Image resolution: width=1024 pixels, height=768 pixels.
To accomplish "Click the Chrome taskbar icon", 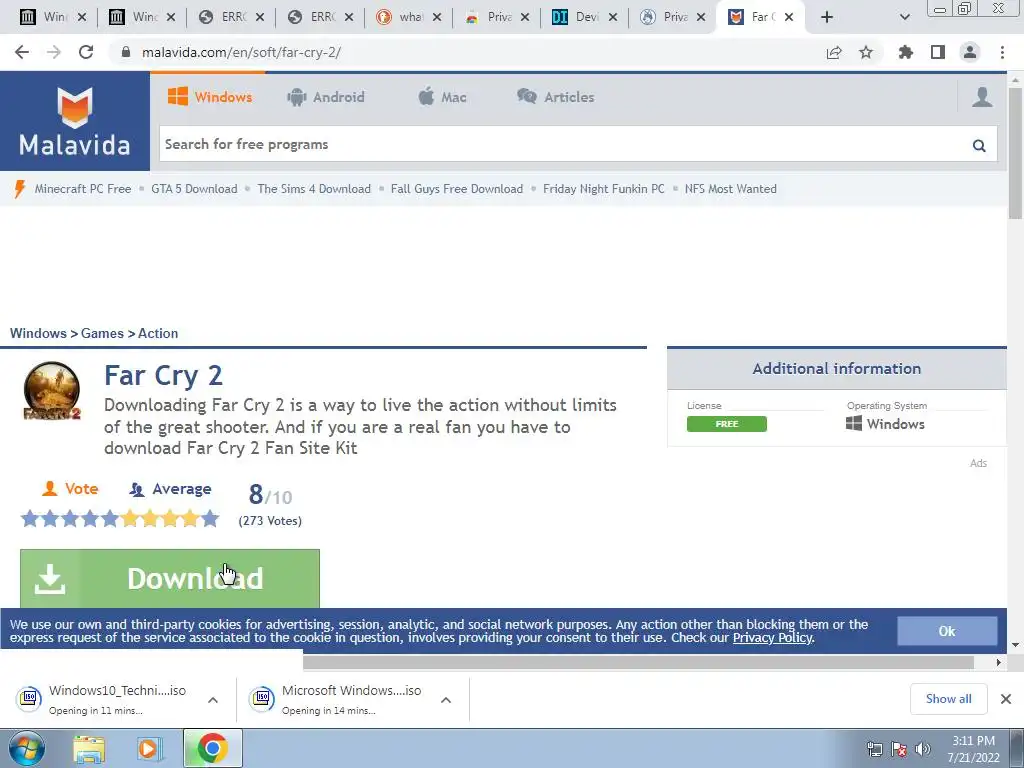I will tap(212, 748).
